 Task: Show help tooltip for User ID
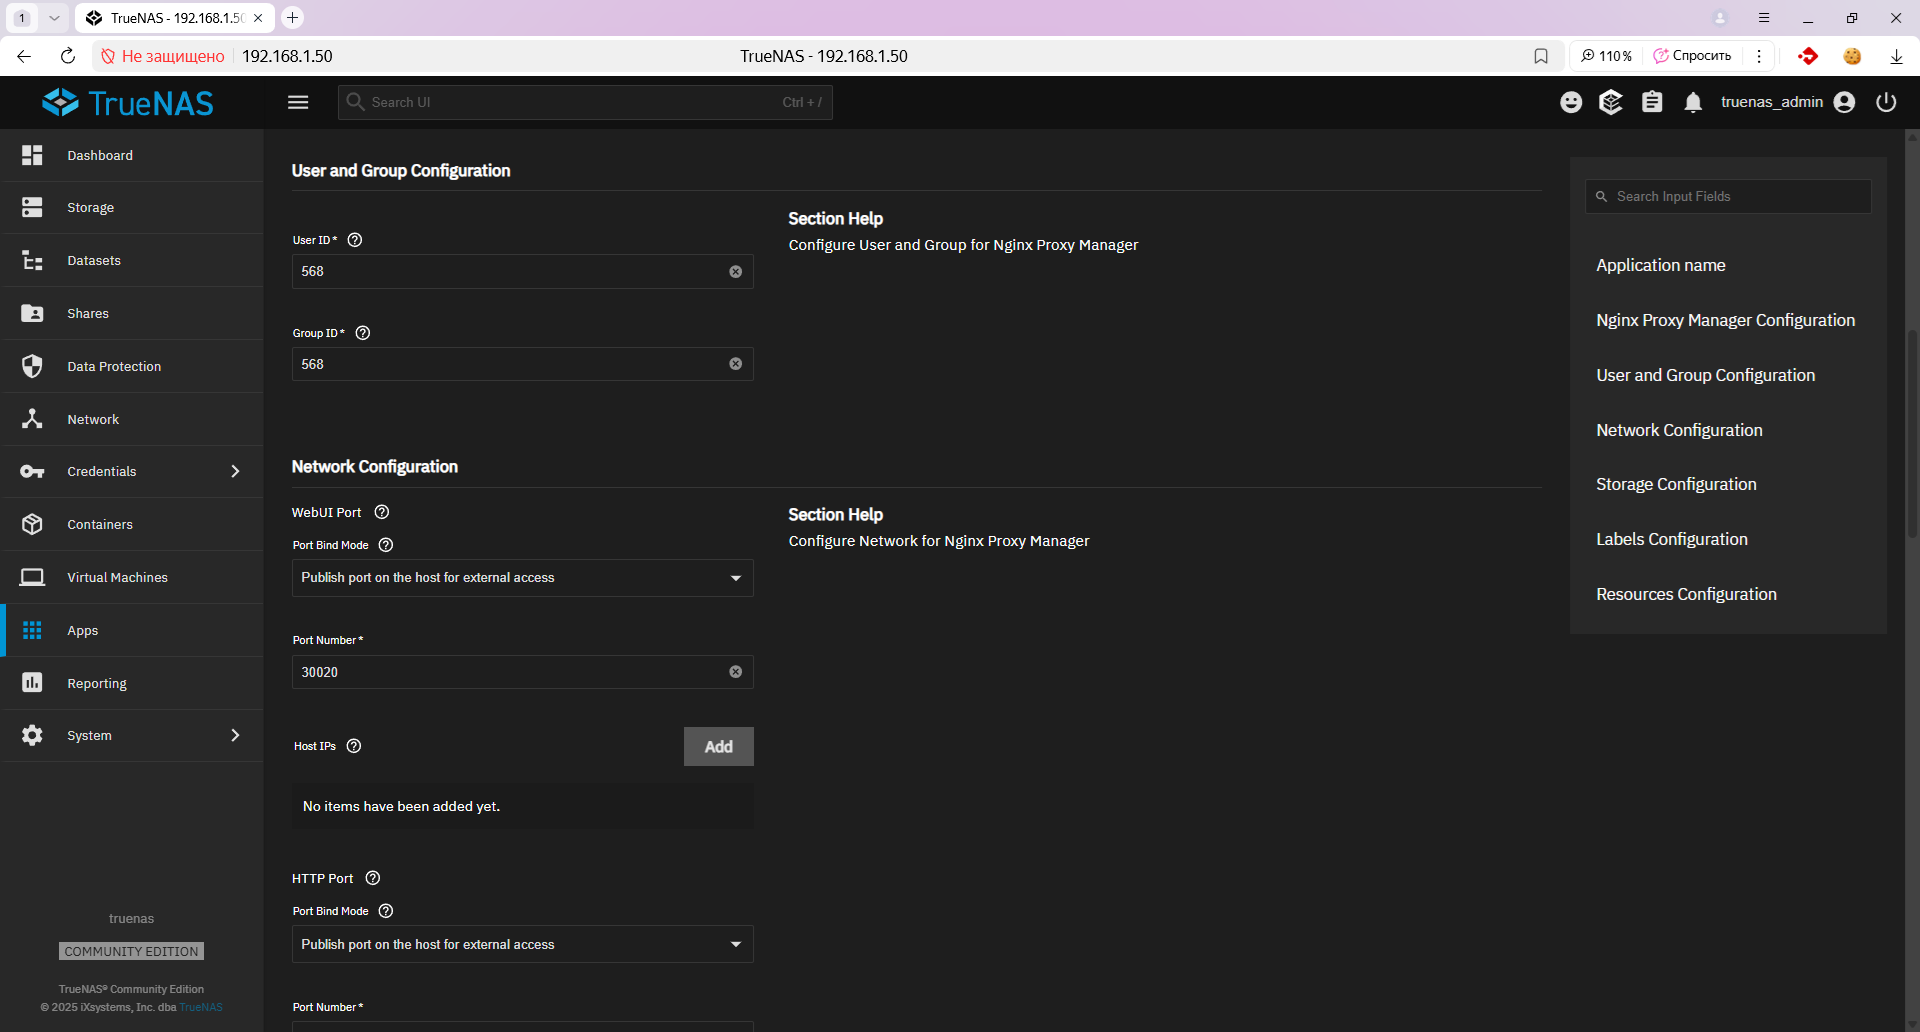point(355,240)
